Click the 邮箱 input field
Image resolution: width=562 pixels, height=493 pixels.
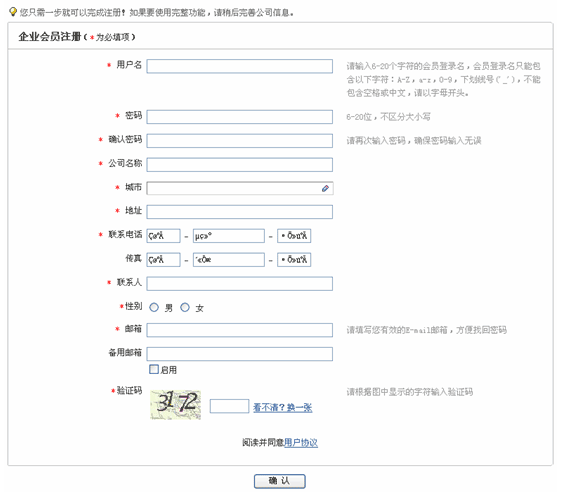(240, 330)
